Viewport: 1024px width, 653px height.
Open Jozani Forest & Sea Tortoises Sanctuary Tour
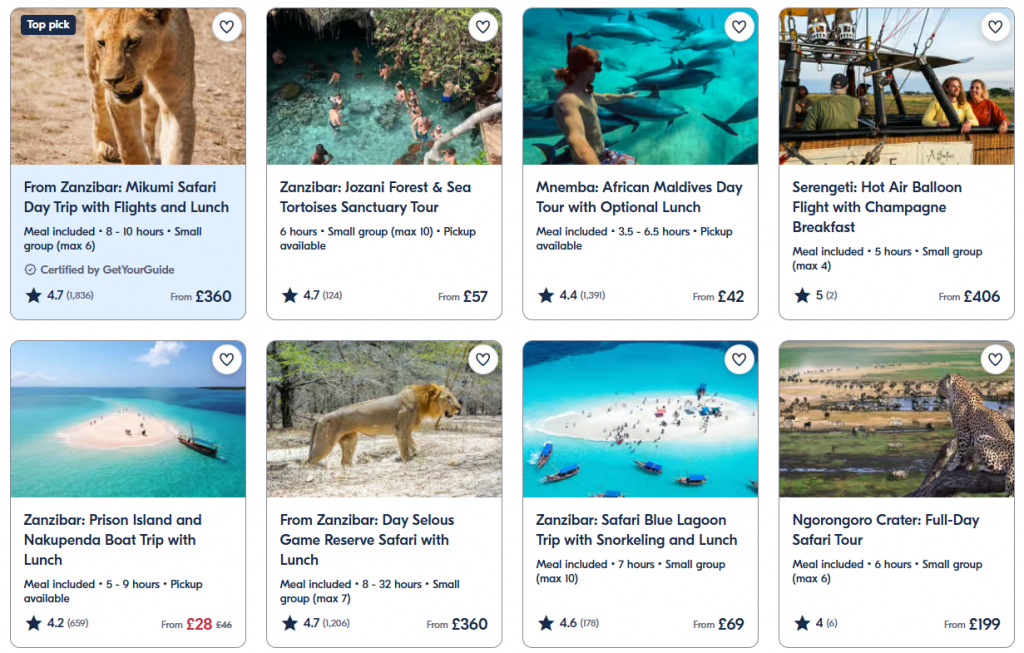tap(375, 197)
